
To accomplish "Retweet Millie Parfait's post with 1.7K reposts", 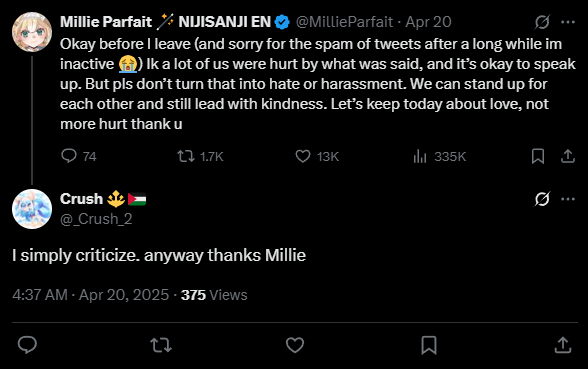I will point(186,156).
